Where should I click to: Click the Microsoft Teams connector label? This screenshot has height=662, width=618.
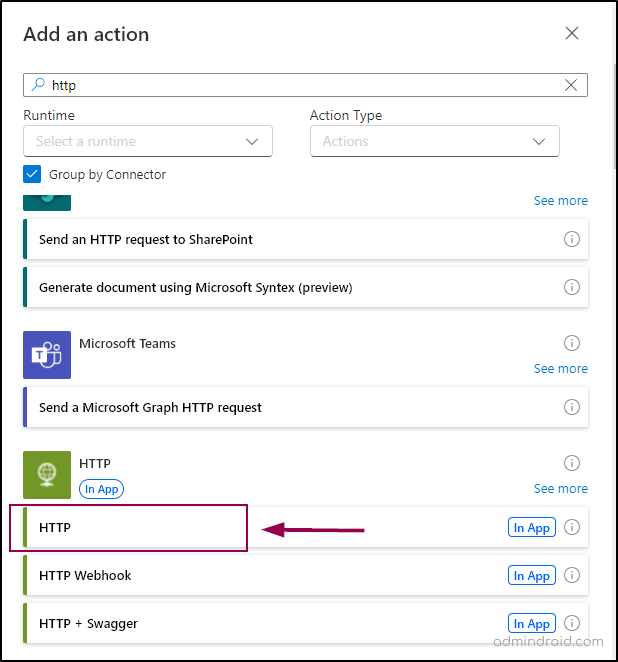[x=127, y=343]
